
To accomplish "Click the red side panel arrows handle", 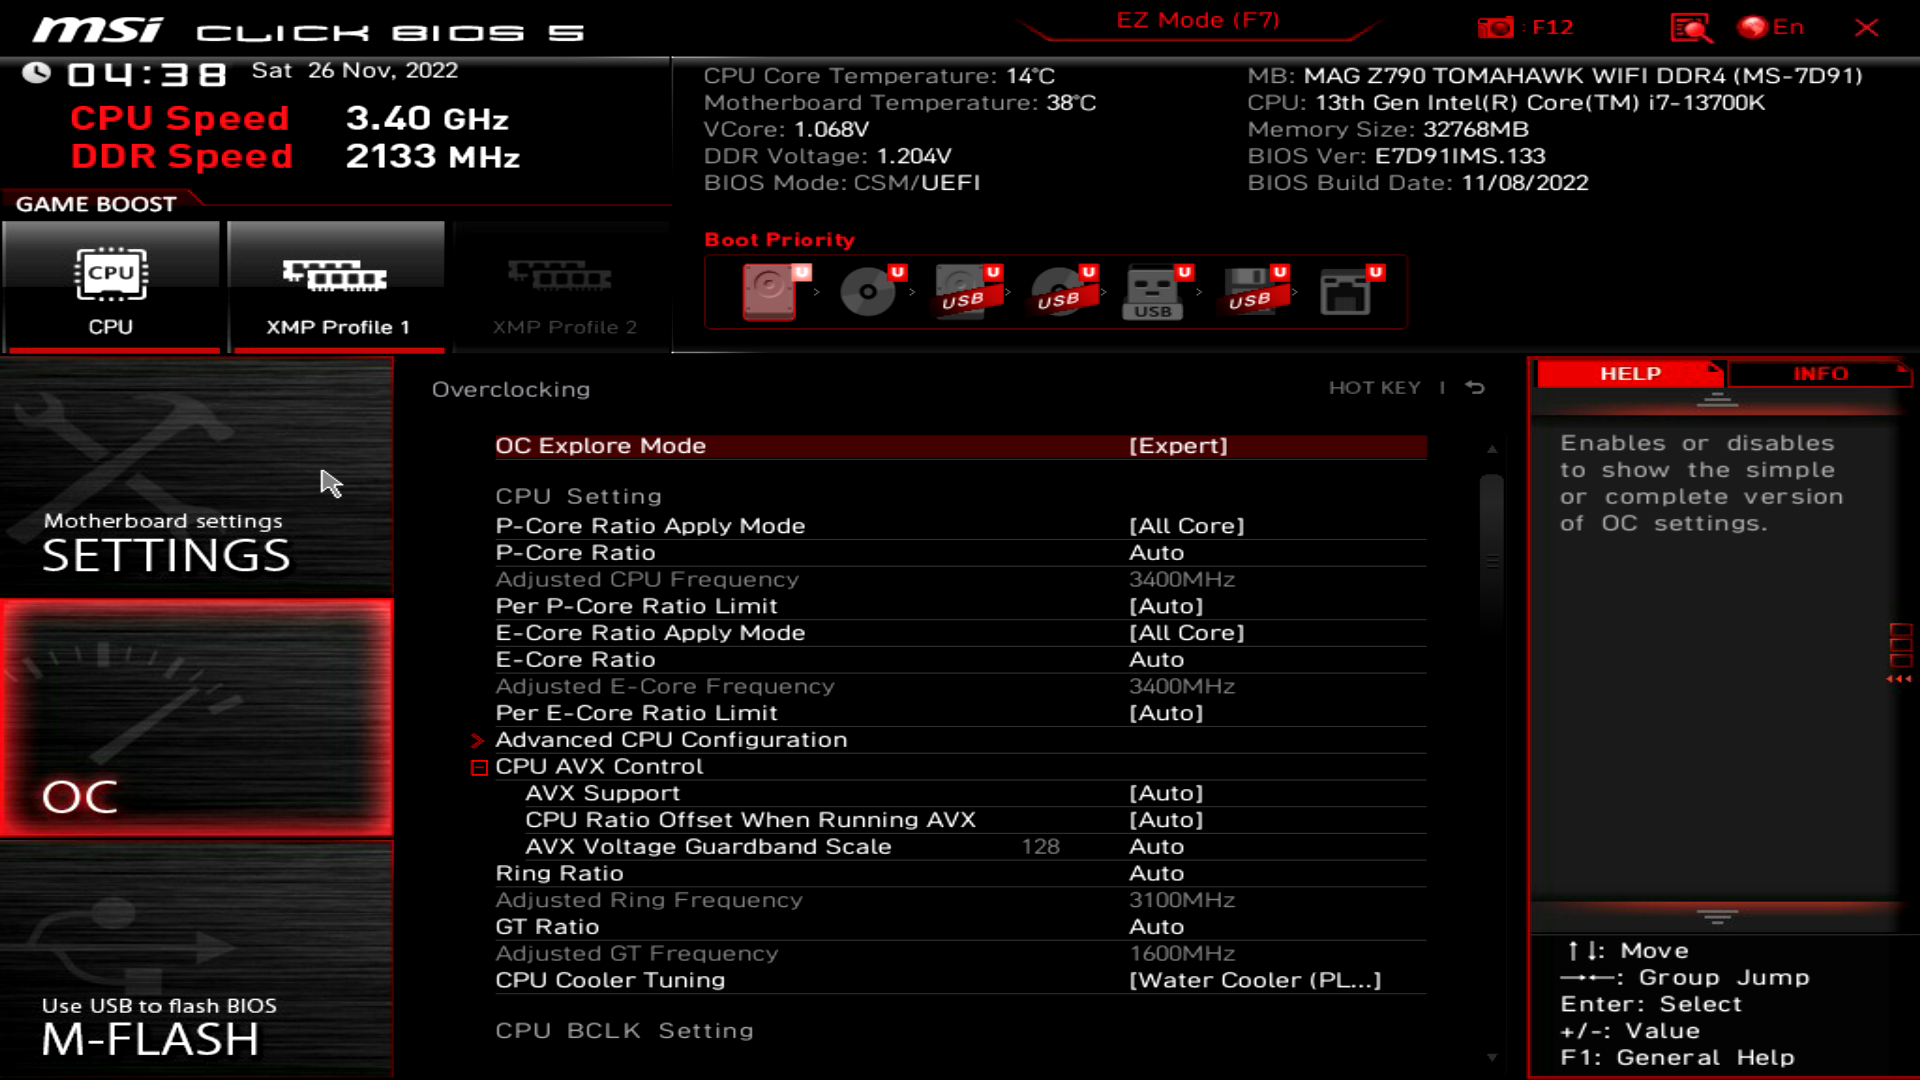I will [x=1900, y=654].
